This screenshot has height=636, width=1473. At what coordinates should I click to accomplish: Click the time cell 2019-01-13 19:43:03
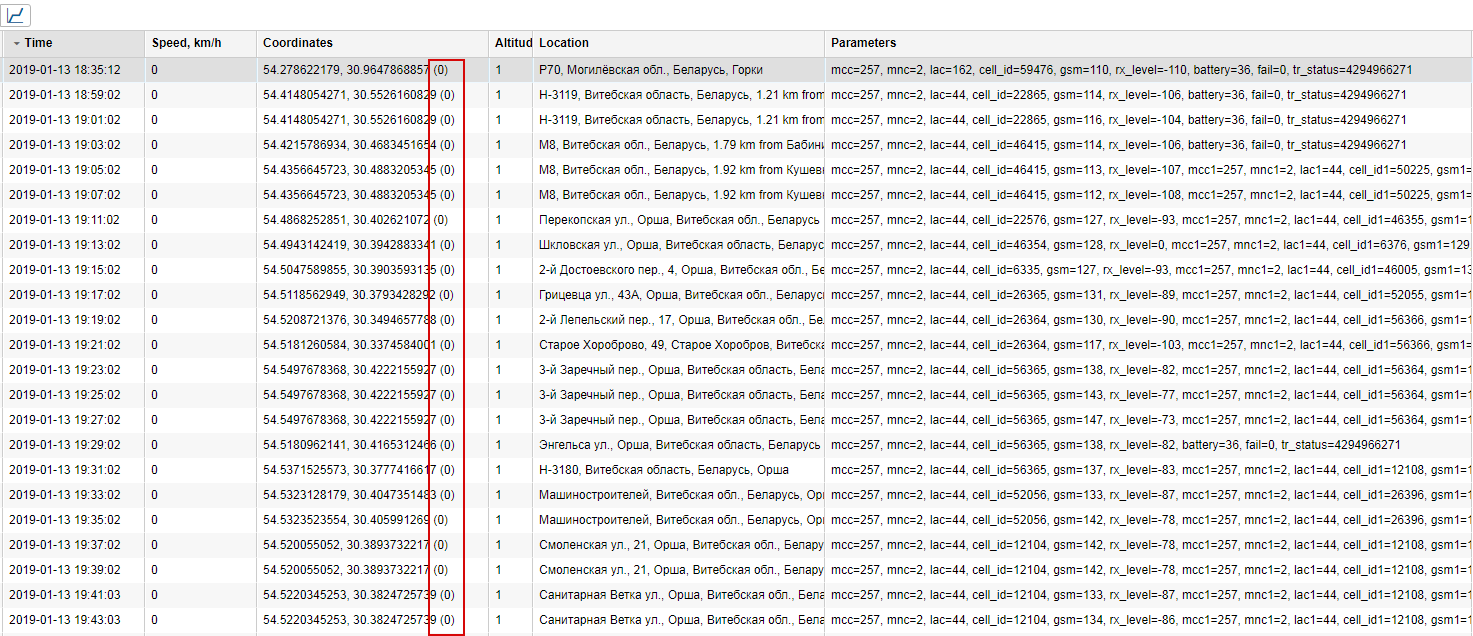click(65, 620)
